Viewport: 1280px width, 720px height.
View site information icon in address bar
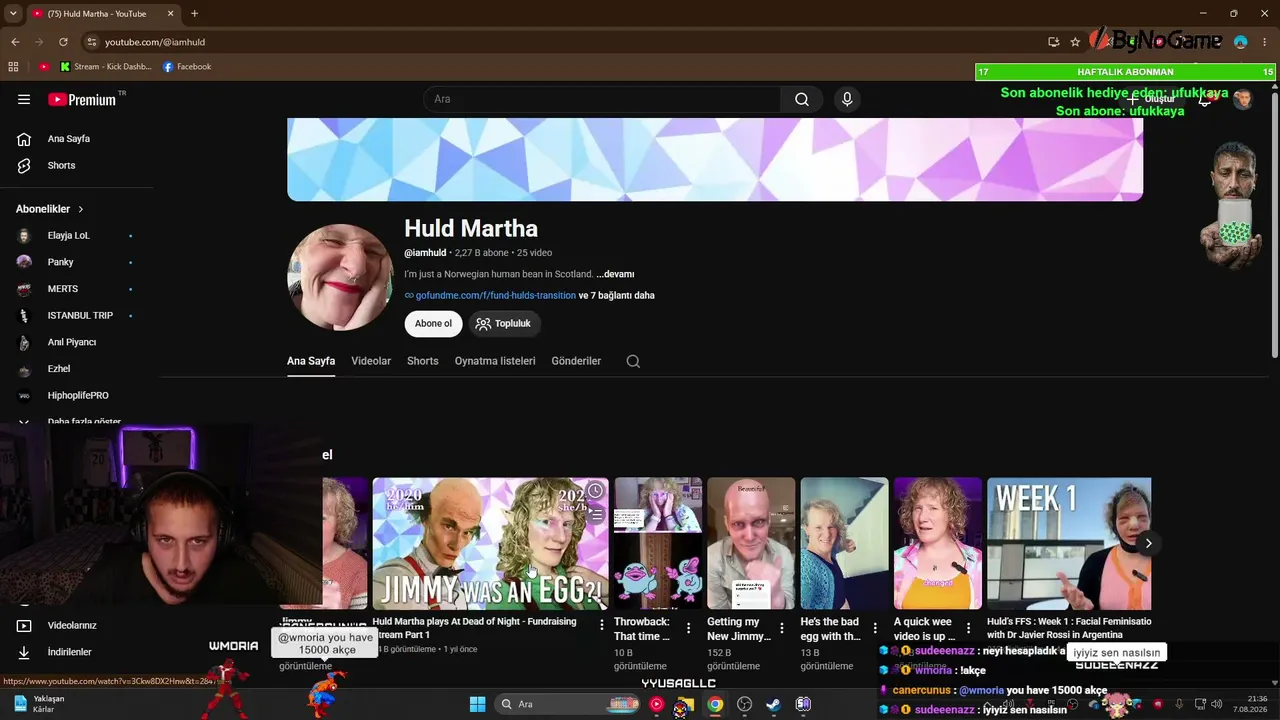(x=91, y=42)
